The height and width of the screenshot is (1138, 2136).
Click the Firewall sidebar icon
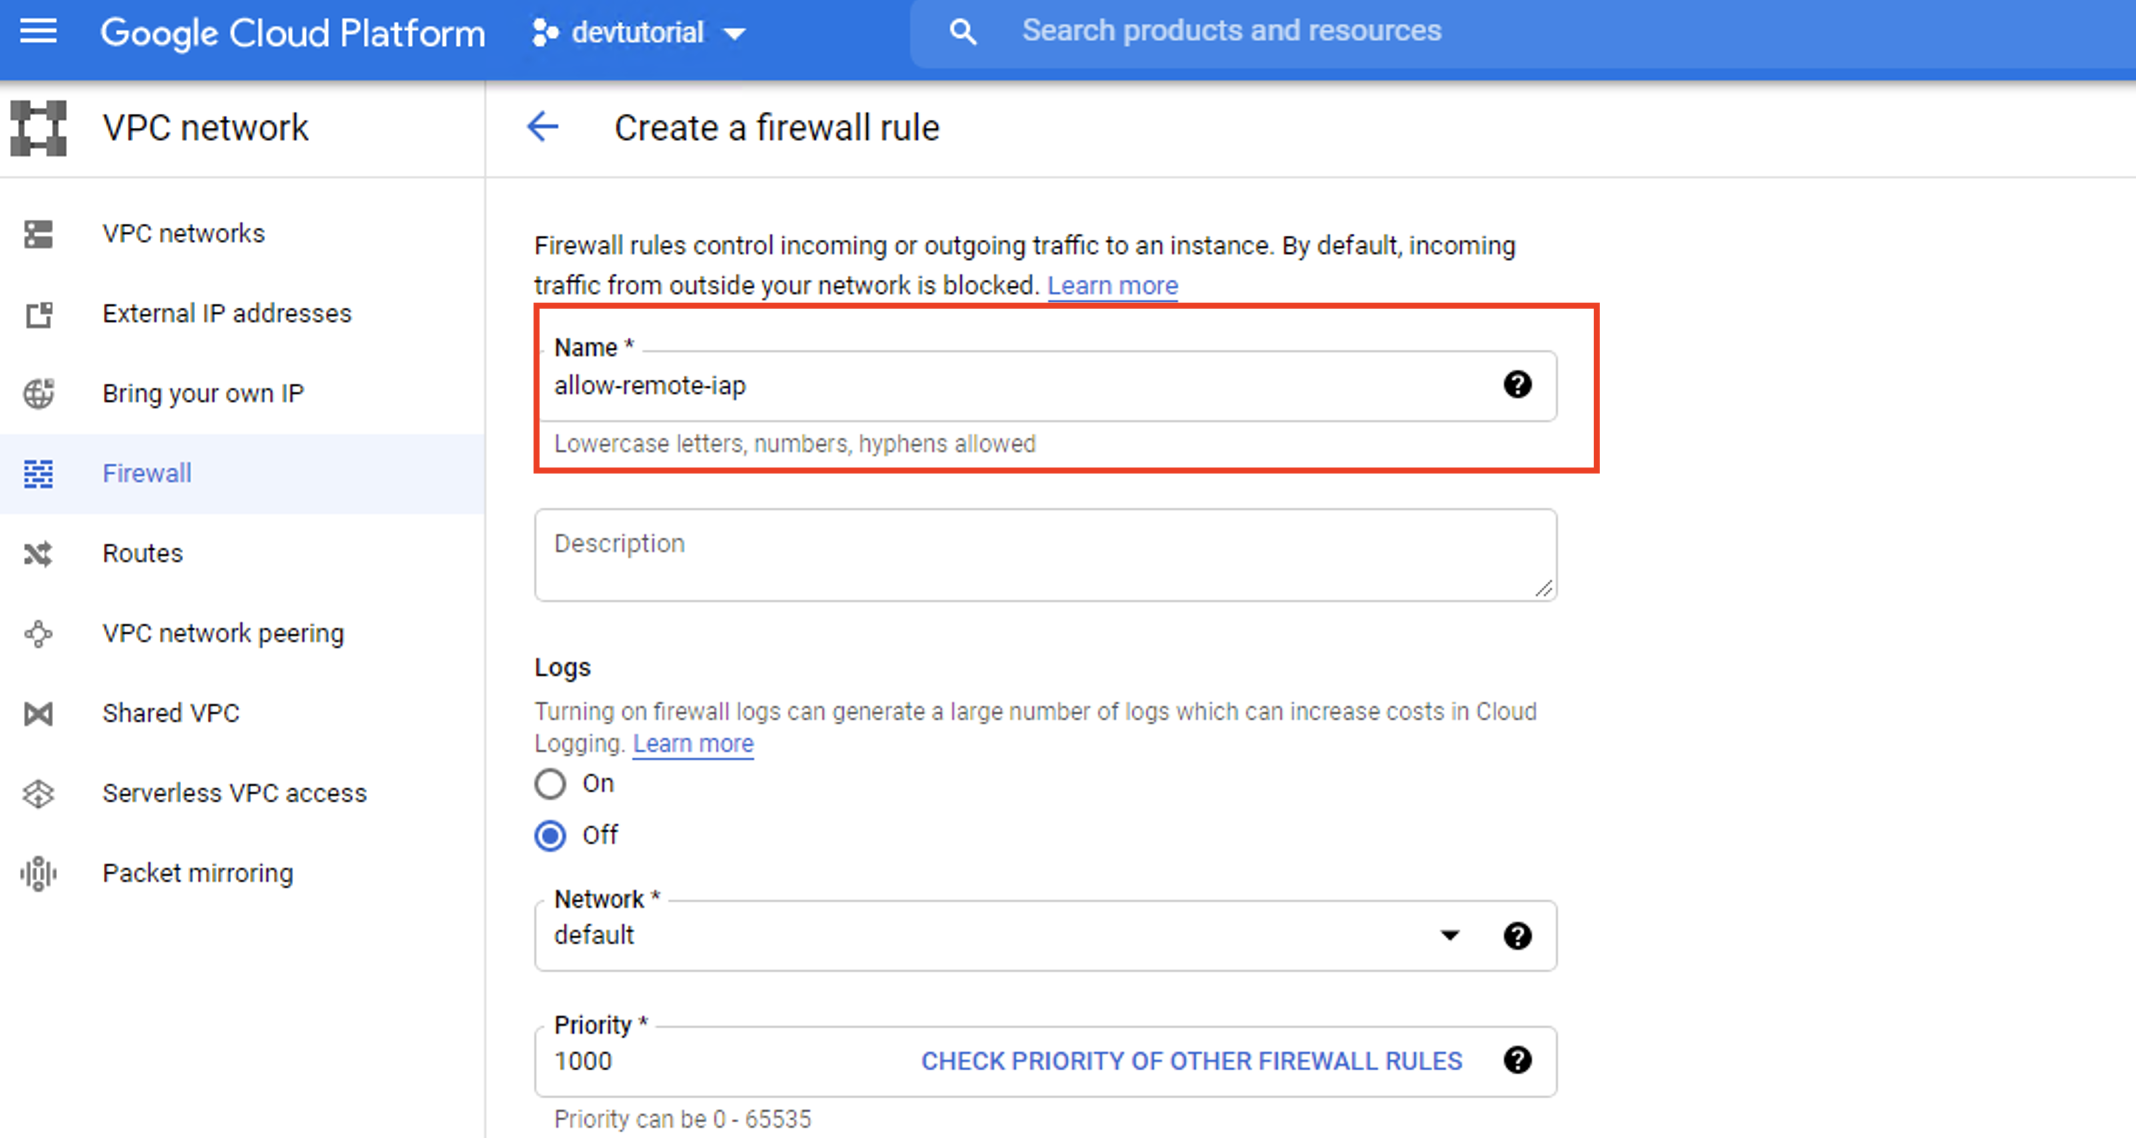click(38, 473)
